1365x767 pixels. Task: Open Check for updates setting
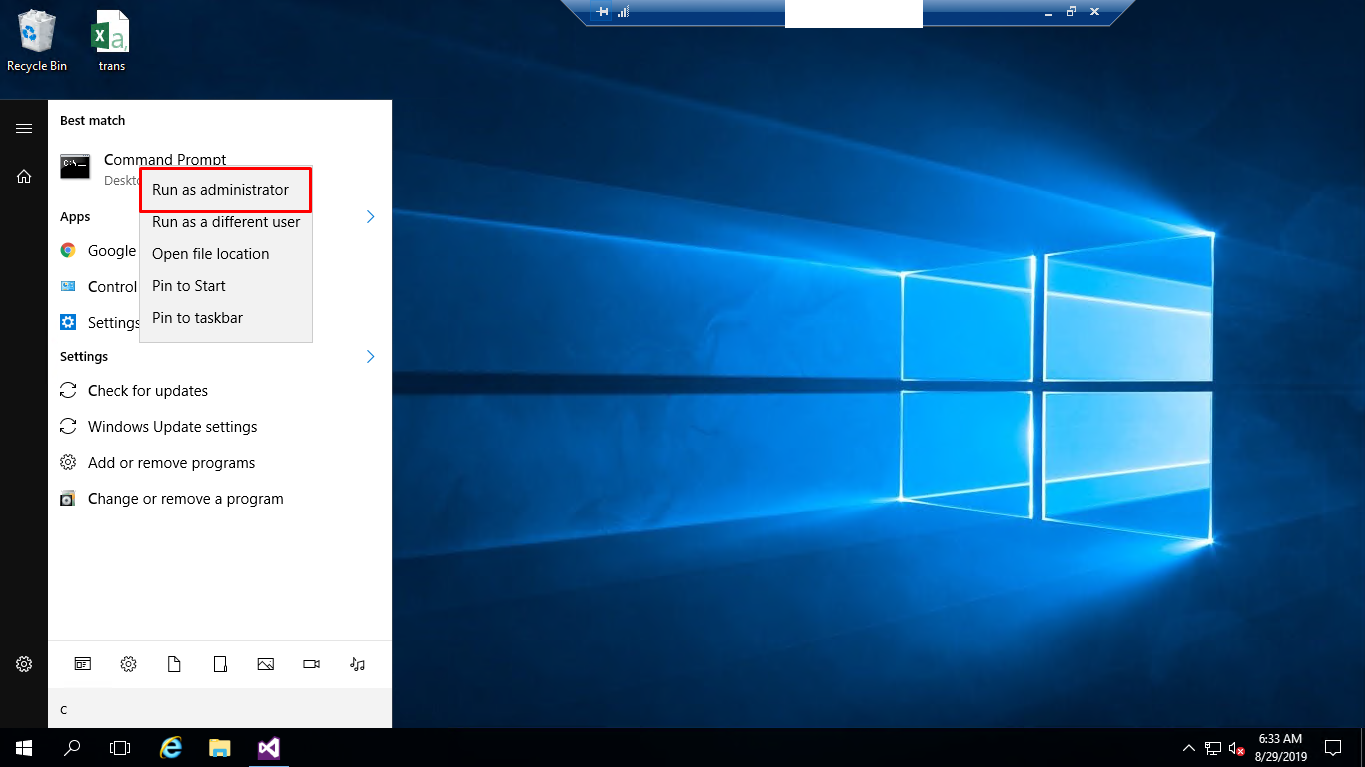220,391
